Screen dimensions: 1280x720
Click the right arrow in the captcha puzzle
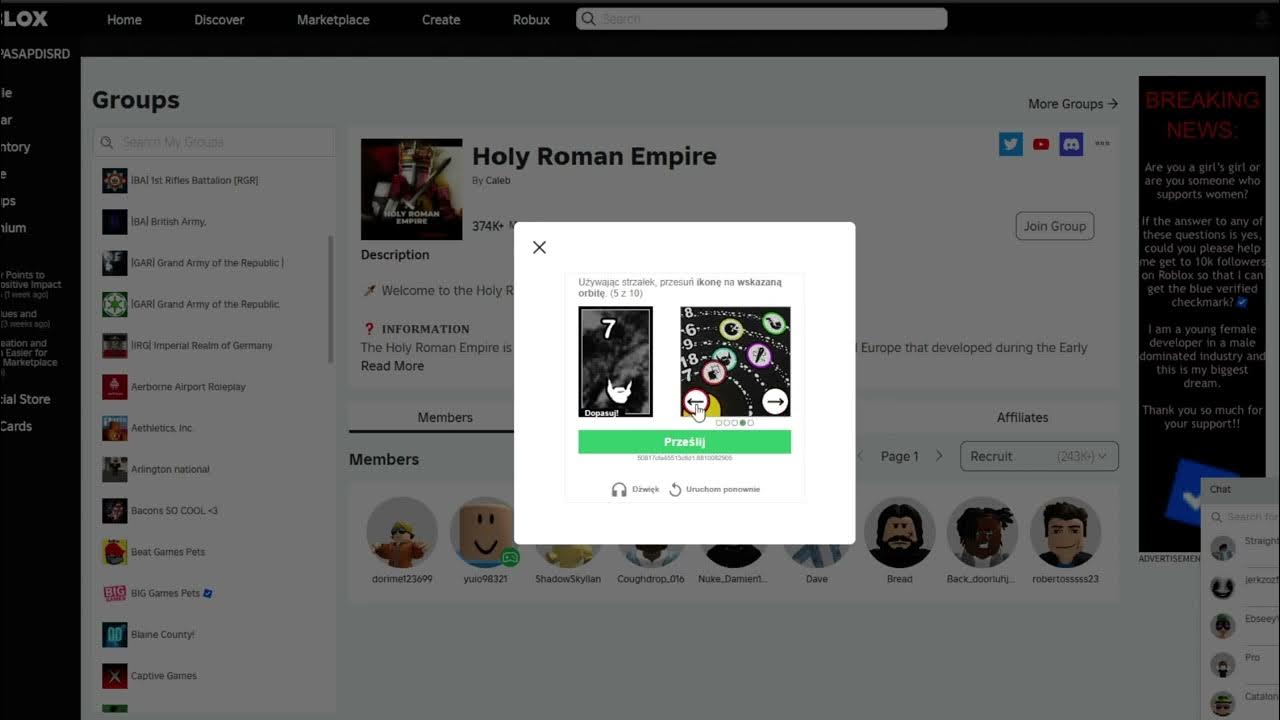[775, 402]
